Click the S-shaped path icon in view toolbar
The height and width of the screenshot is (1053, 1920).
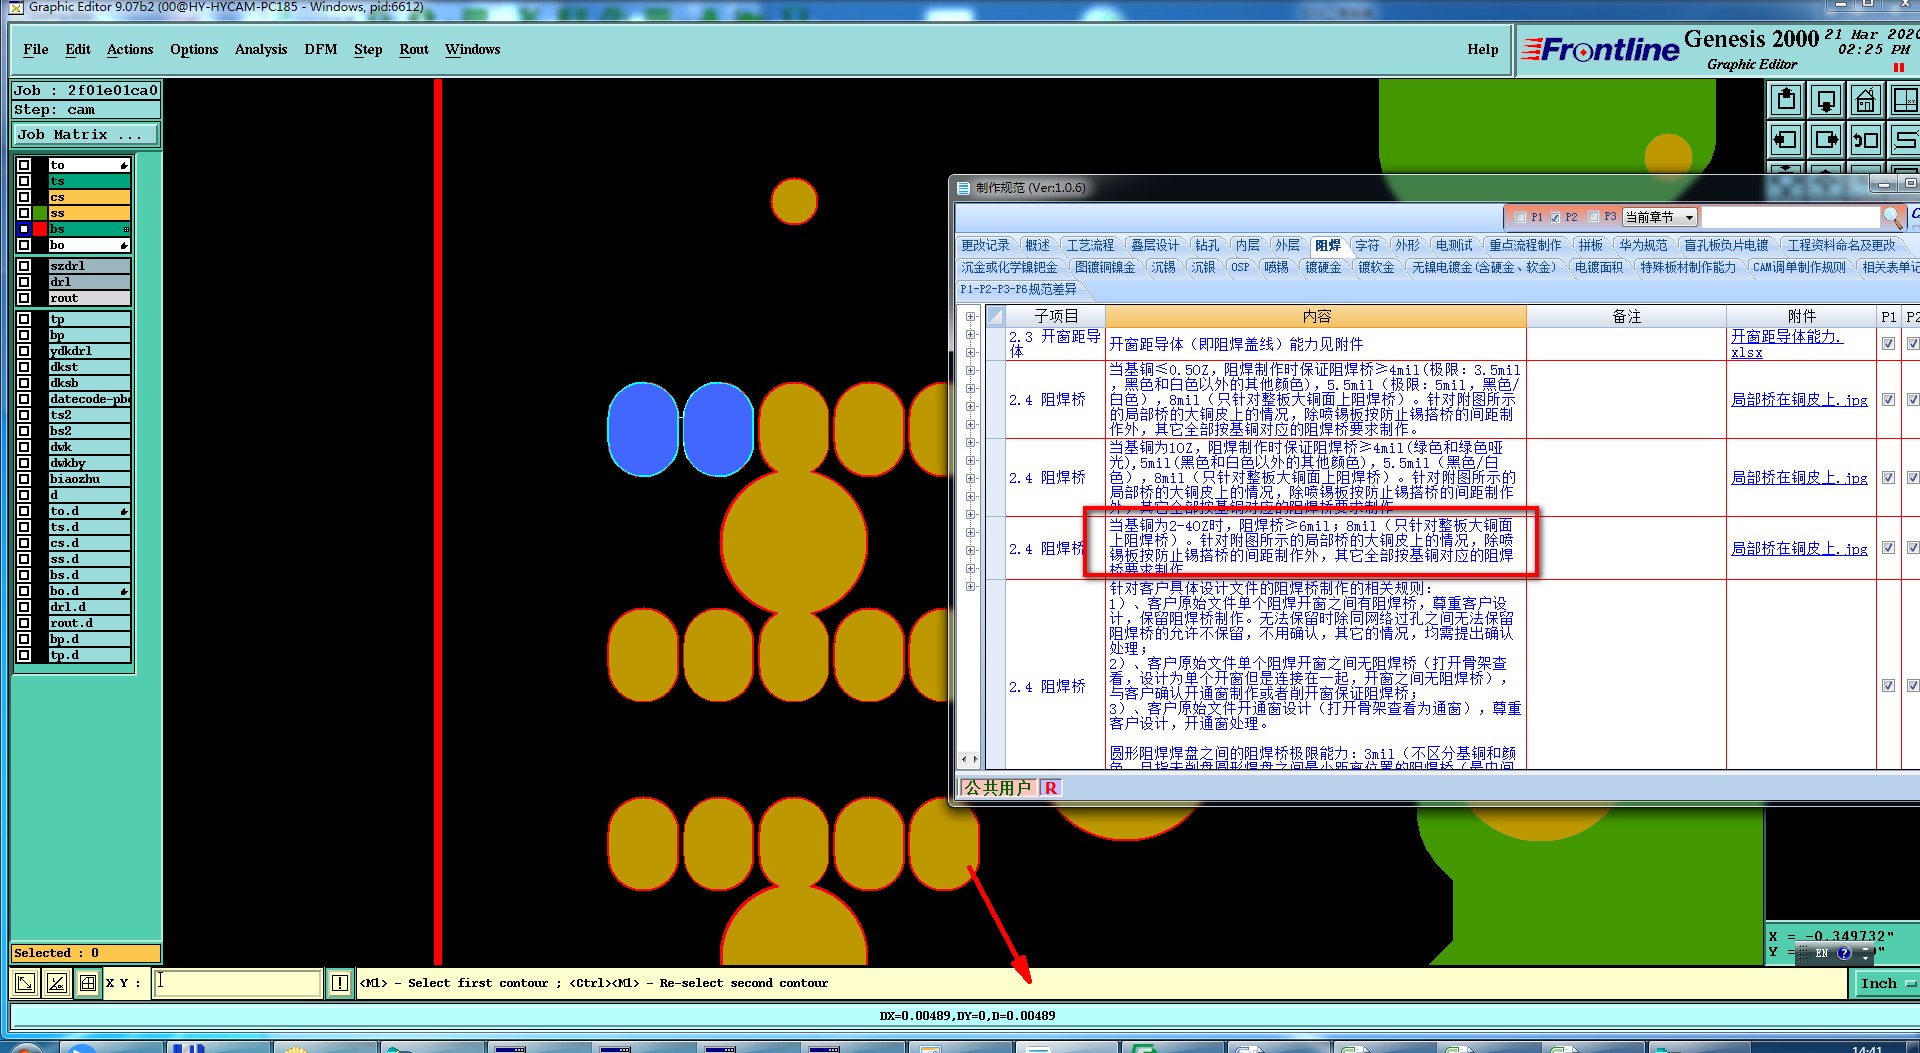click(x=1904, y=140)
